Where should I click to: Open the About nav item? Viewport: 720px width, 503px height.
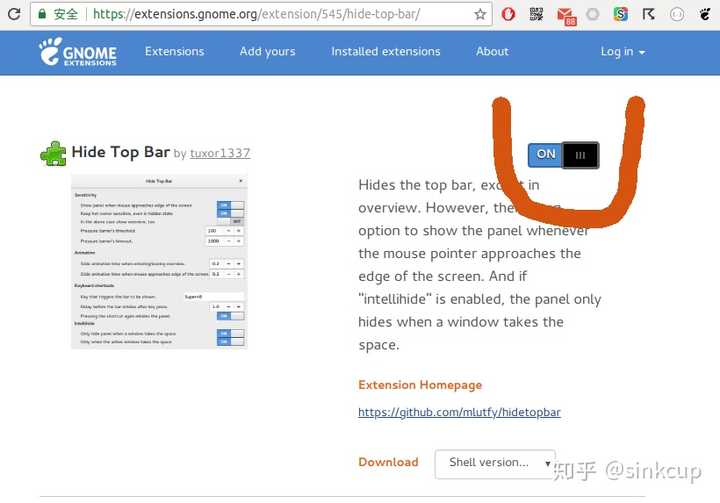point(492,51)
